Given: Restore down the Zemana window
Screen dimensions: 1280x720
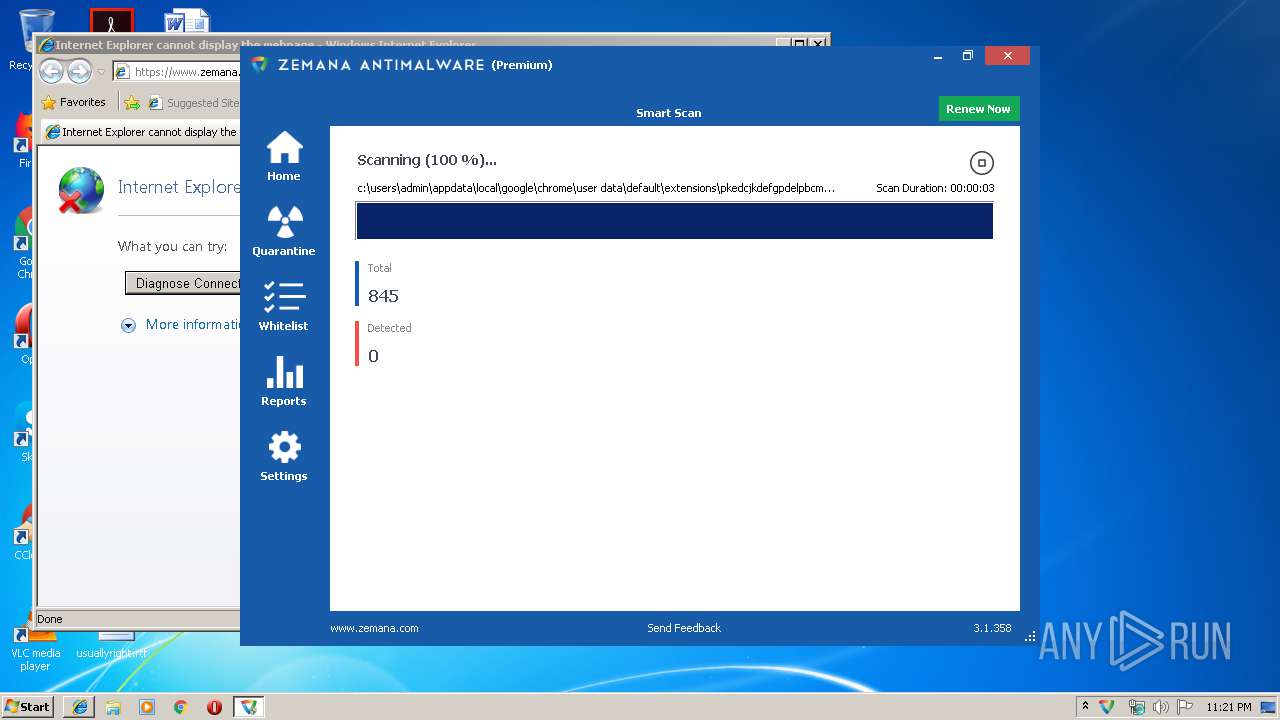Looking at the screenshot, I should pyautogui.click(x=968, y=56).
